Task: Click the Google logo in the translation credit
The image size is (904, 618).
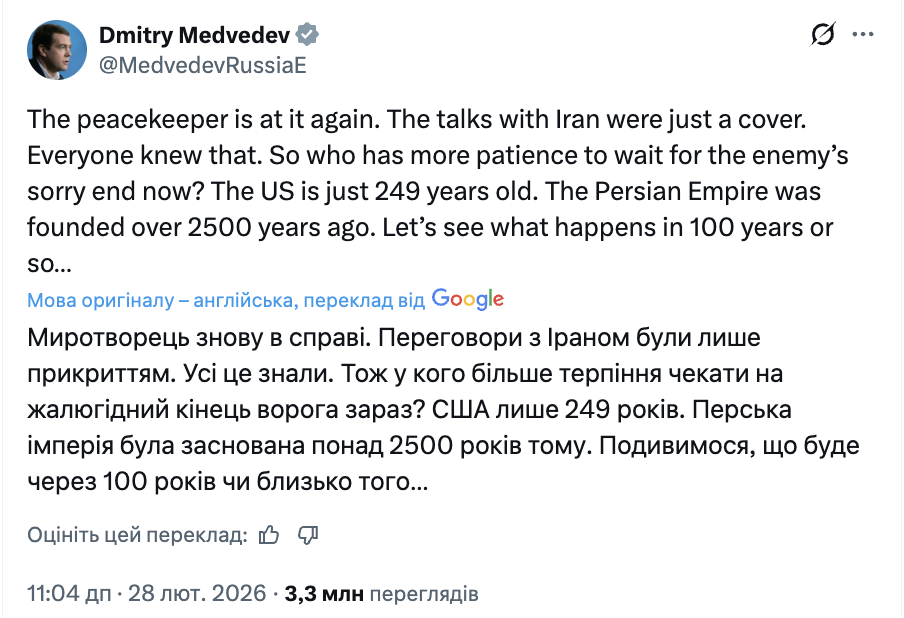Action: (469, 298)
